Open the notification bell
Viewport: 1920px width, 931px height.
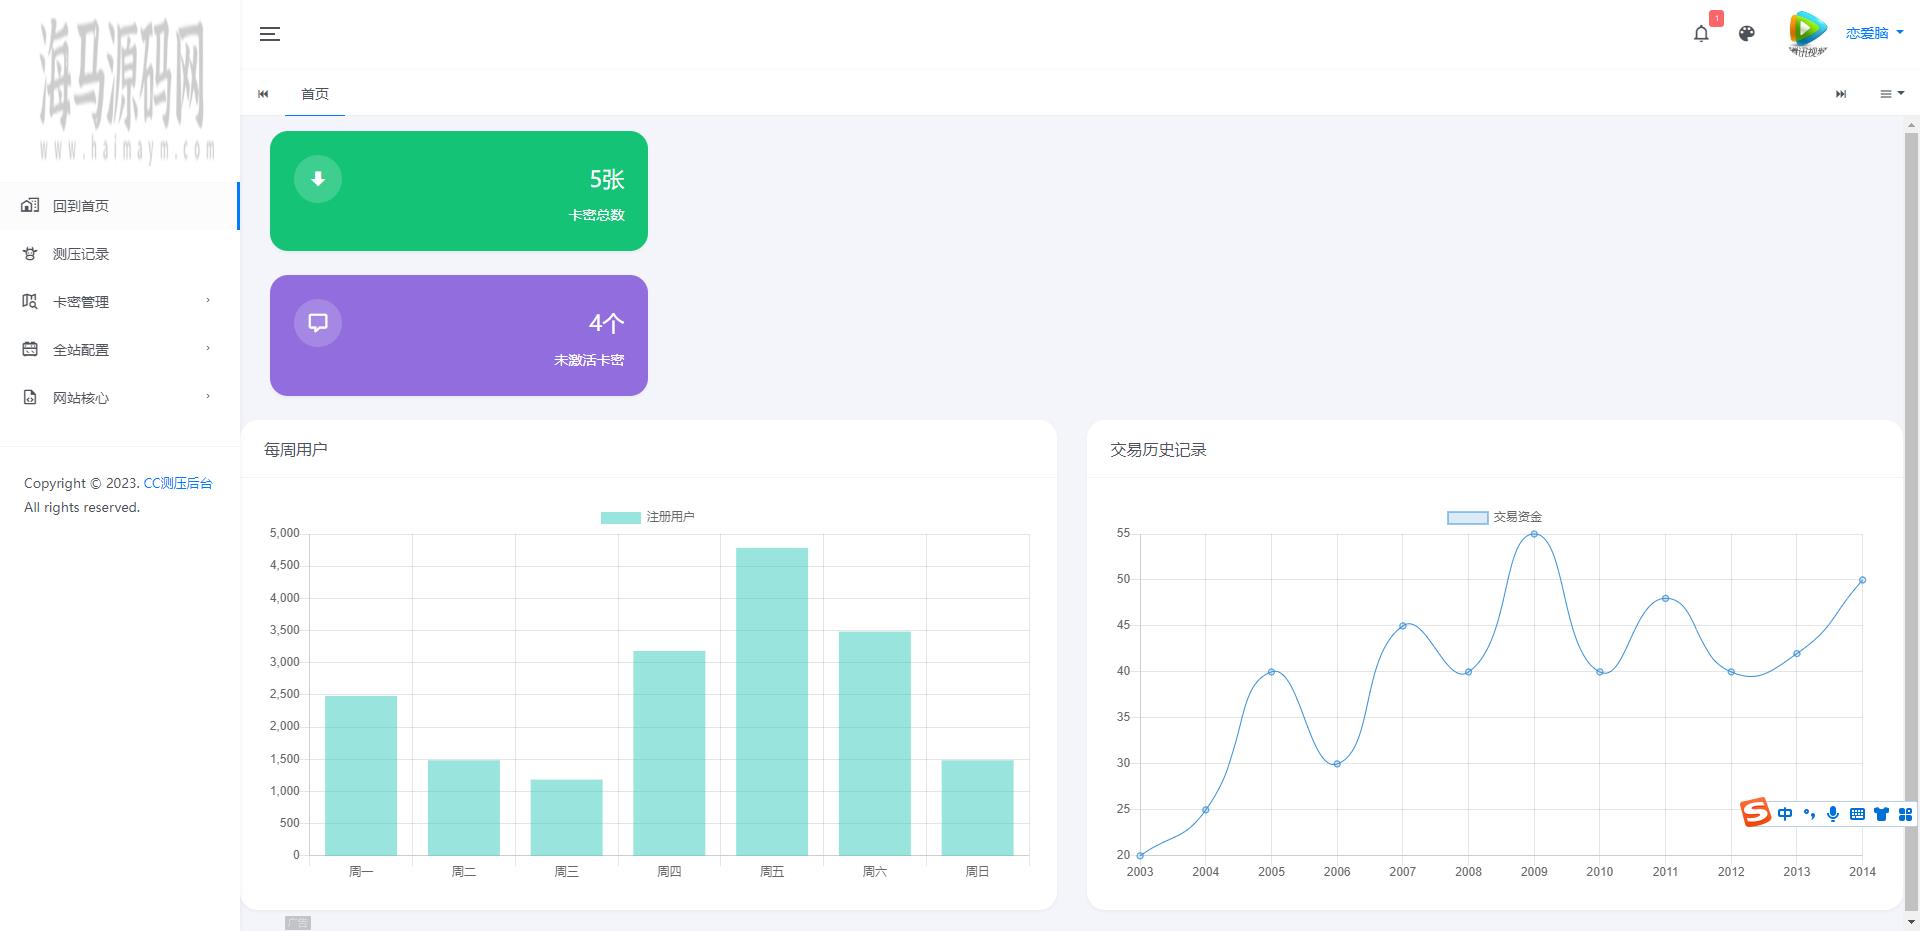1701,34
